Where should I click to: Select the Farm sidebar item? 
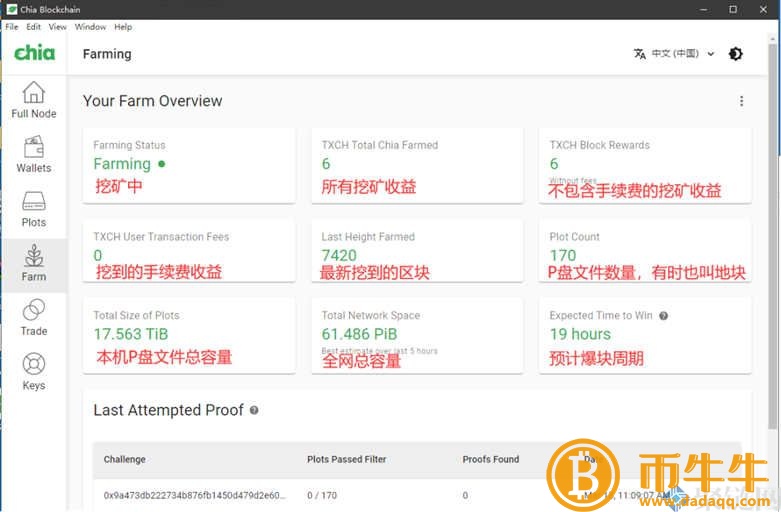tap(34, 263)
